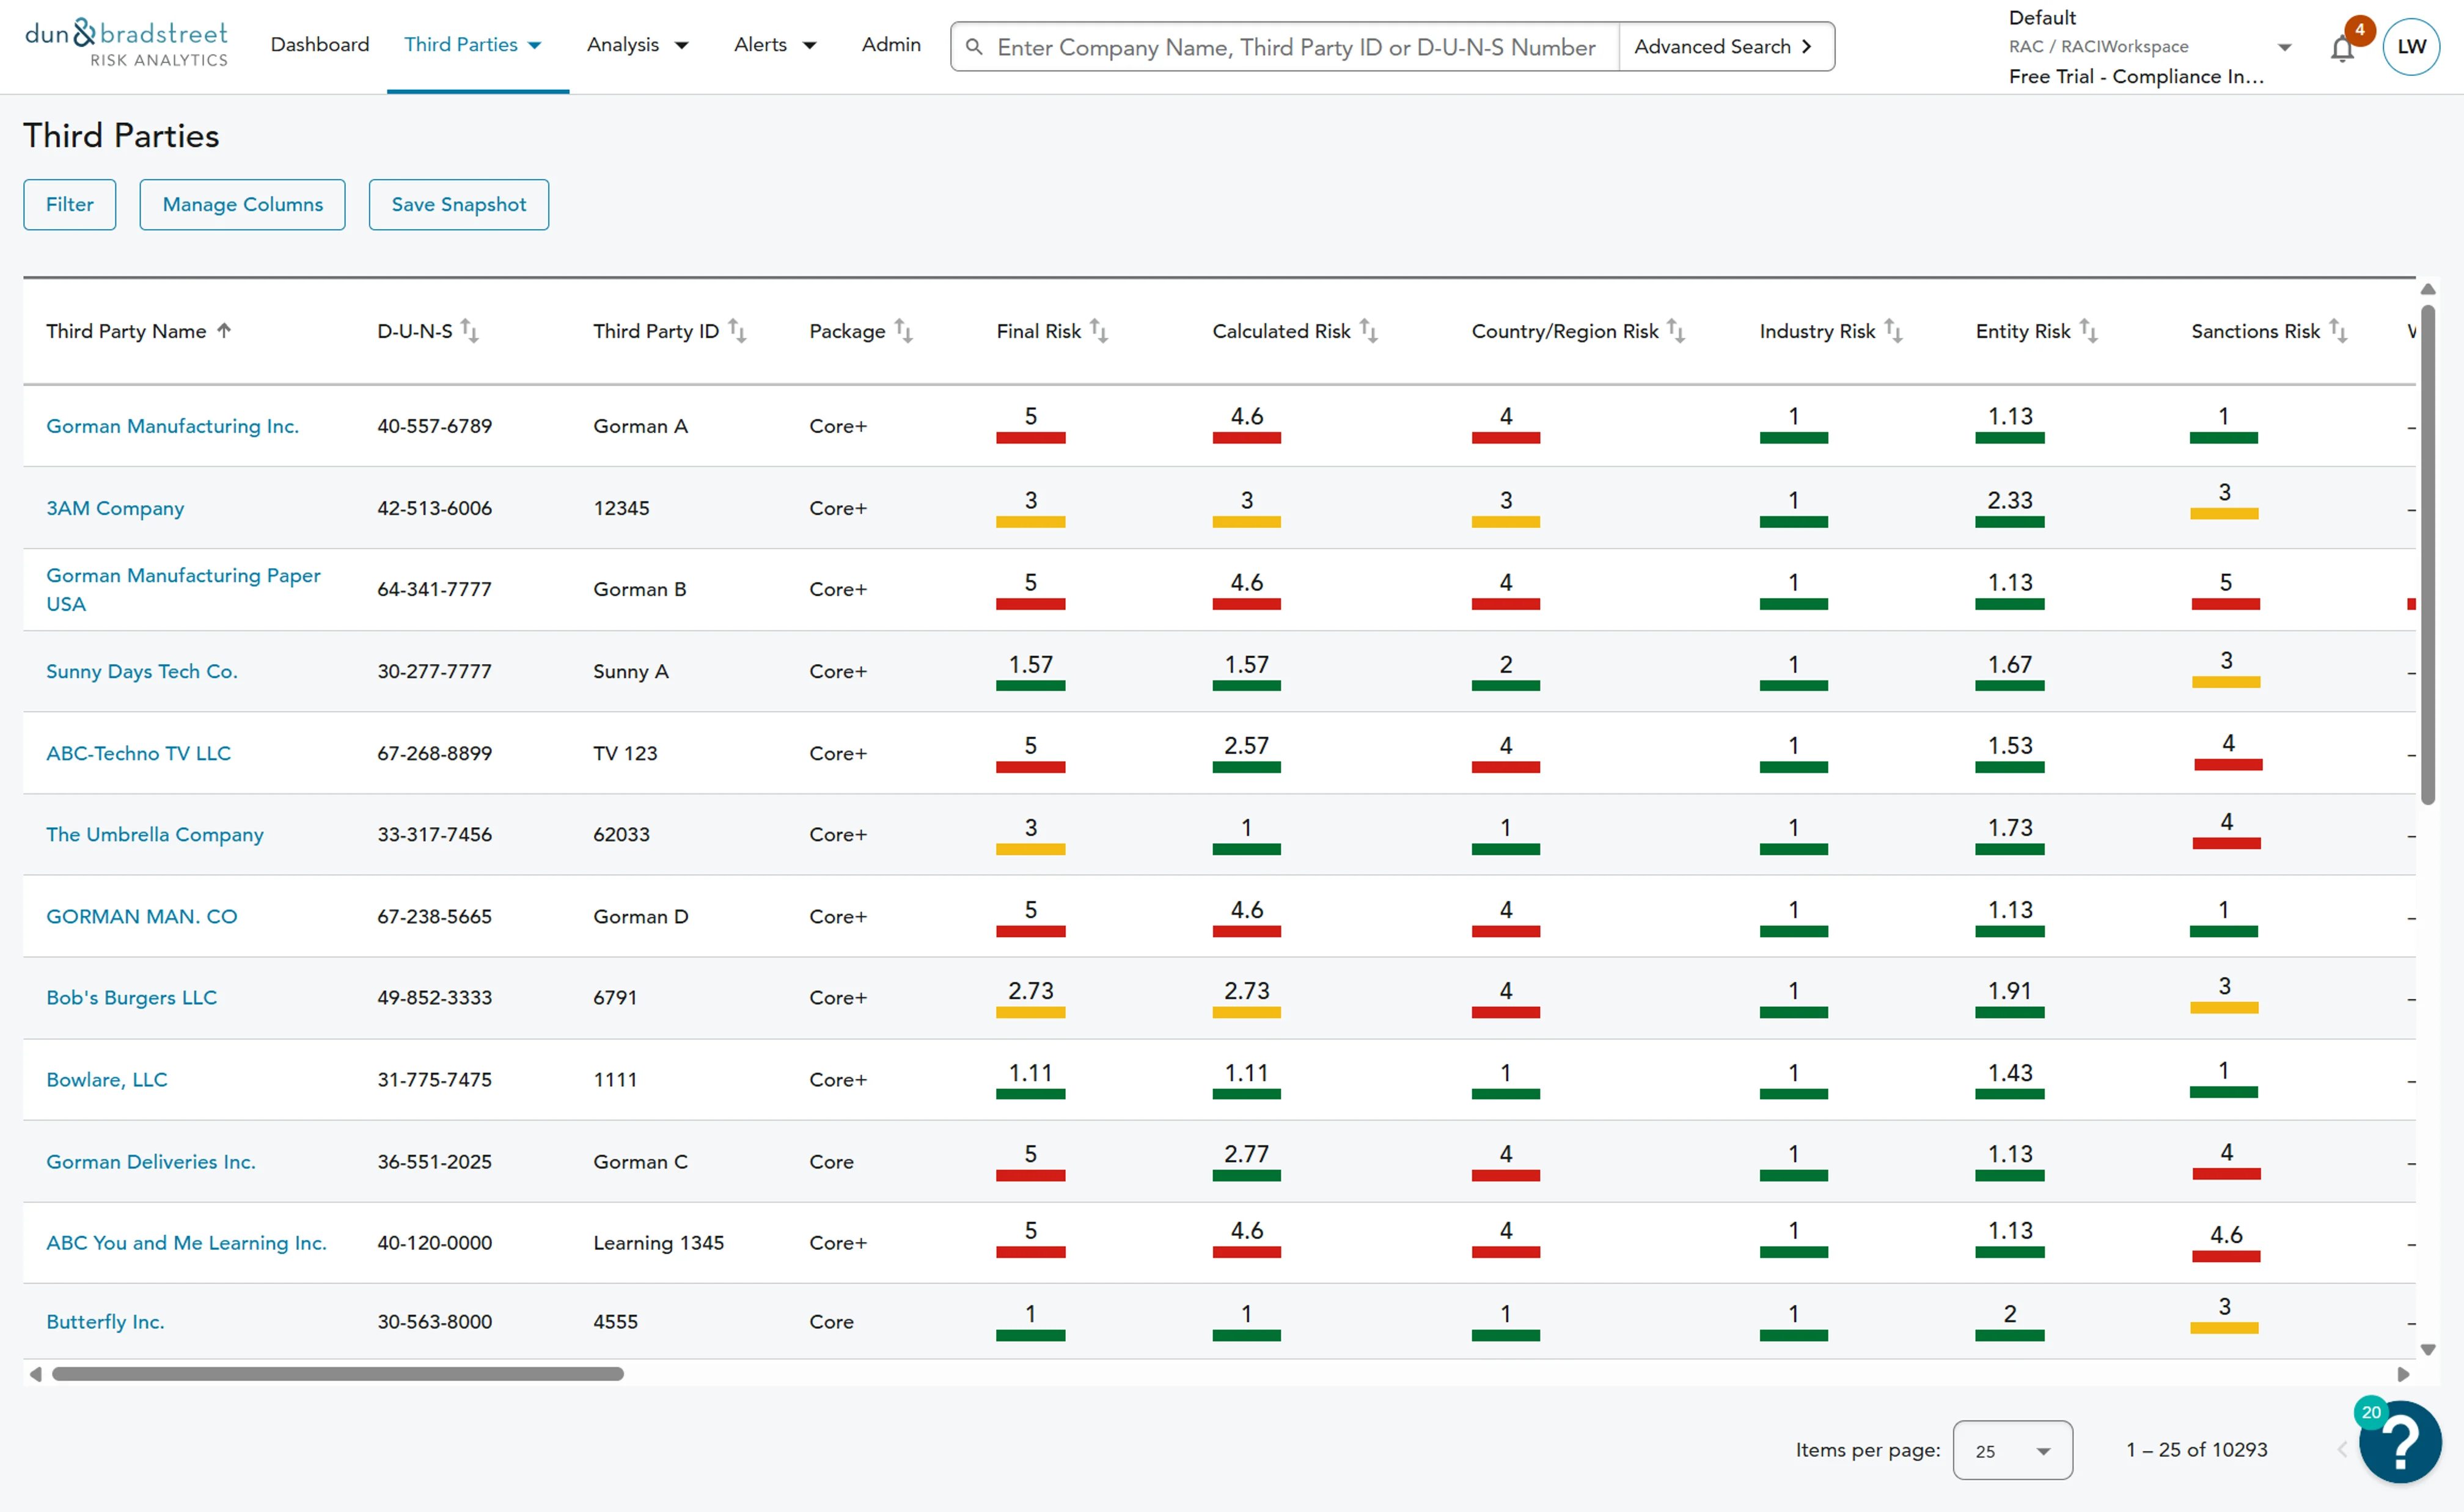This screenshot has width=2464, height=1512.
Task: Click D-U-N-S 30-563-8000 cell
Action: click(434, 1321)
